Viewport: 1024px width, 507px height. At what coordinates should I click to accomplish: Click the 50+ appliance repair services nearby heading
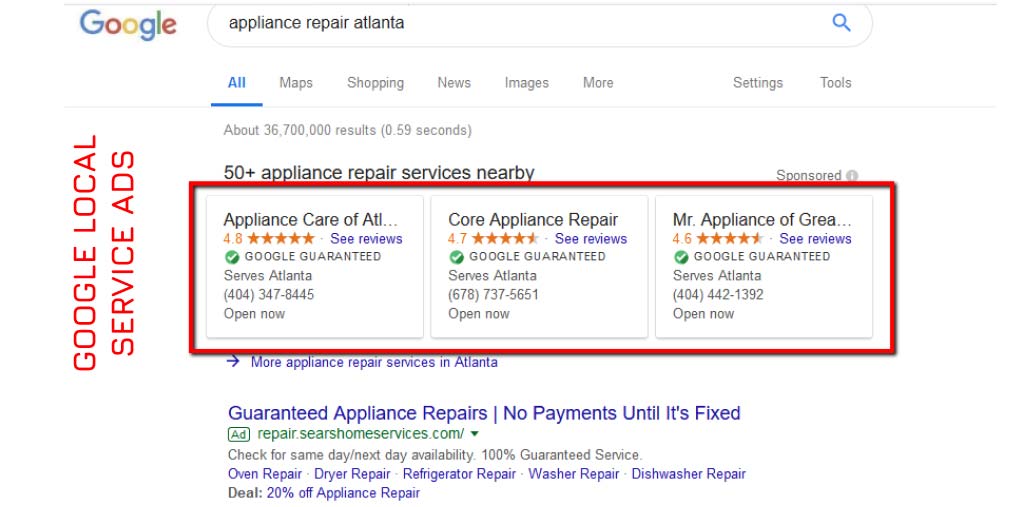379,172
